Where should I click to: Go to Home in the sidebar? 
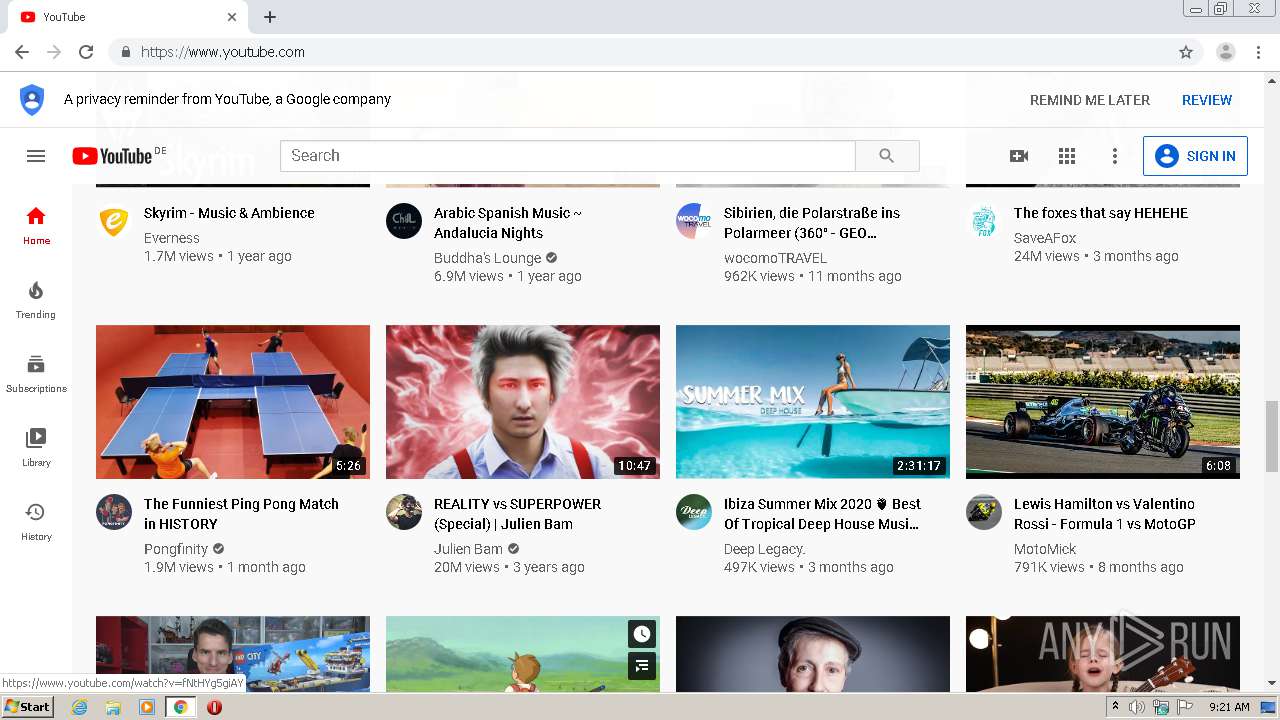coord(36,226)
